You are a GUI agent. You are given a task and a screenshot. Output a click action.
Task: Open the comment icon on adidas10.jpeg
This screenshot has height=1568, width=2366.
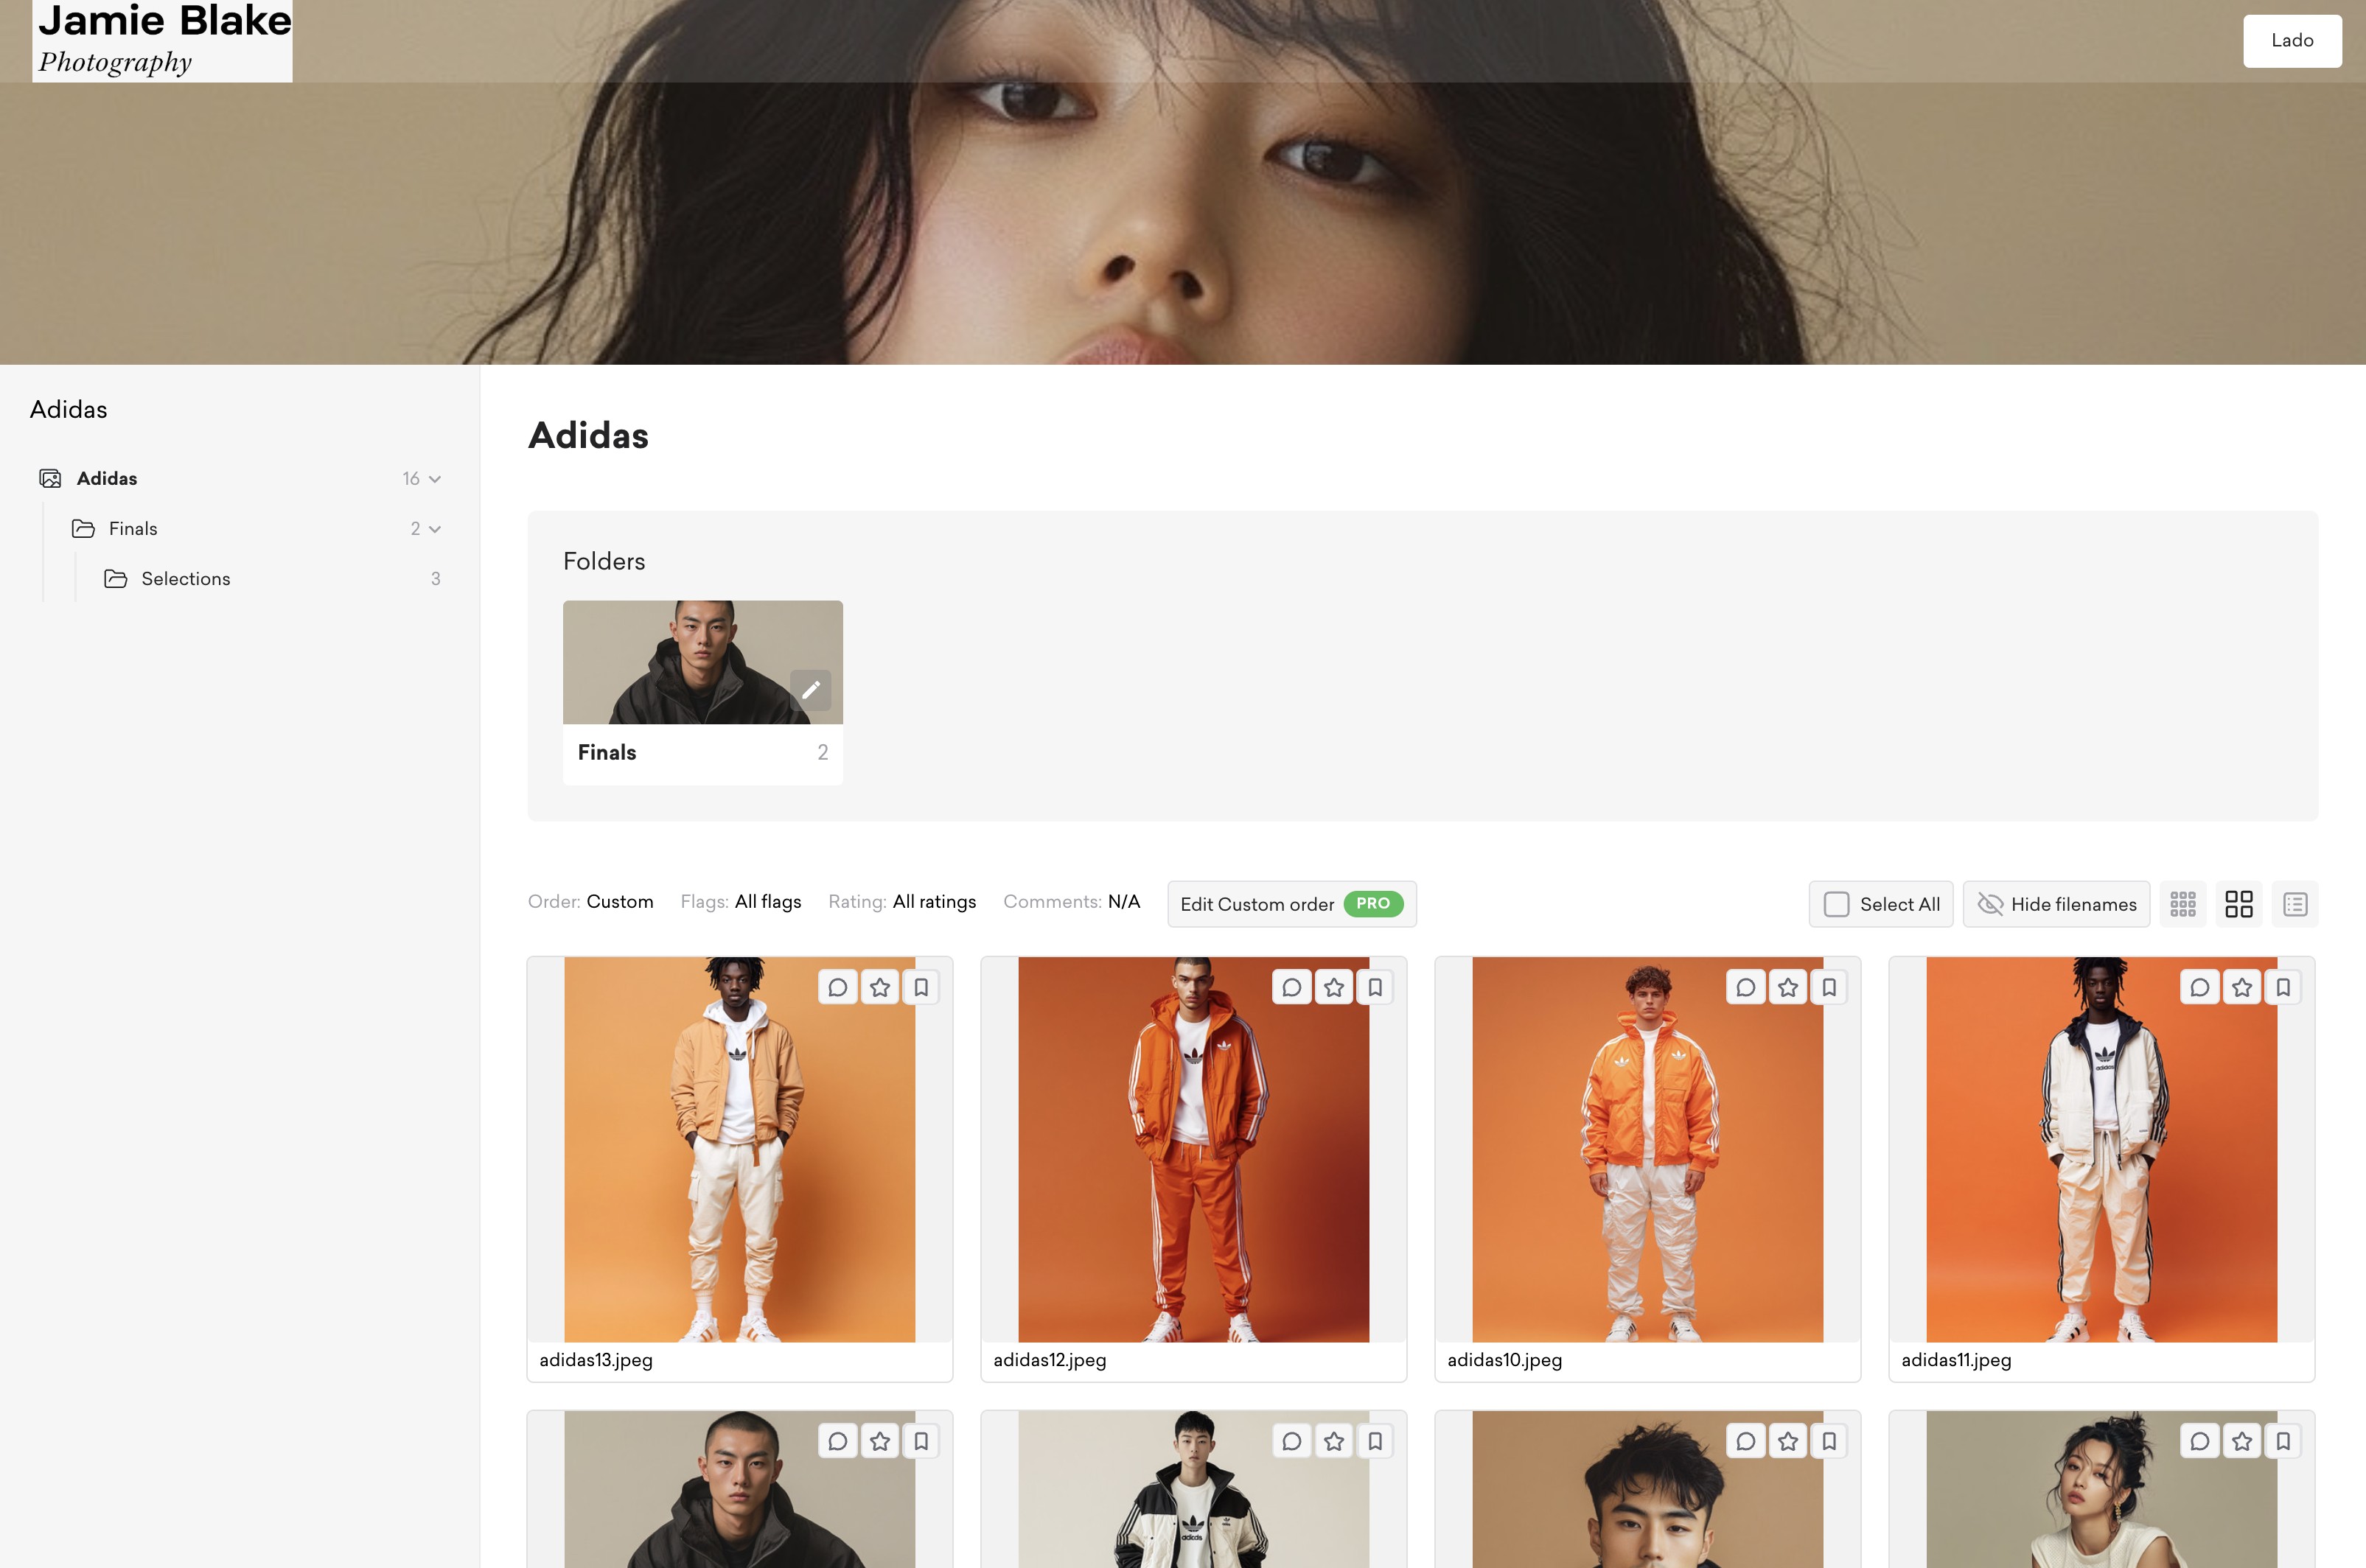[x=1746, y=988]
